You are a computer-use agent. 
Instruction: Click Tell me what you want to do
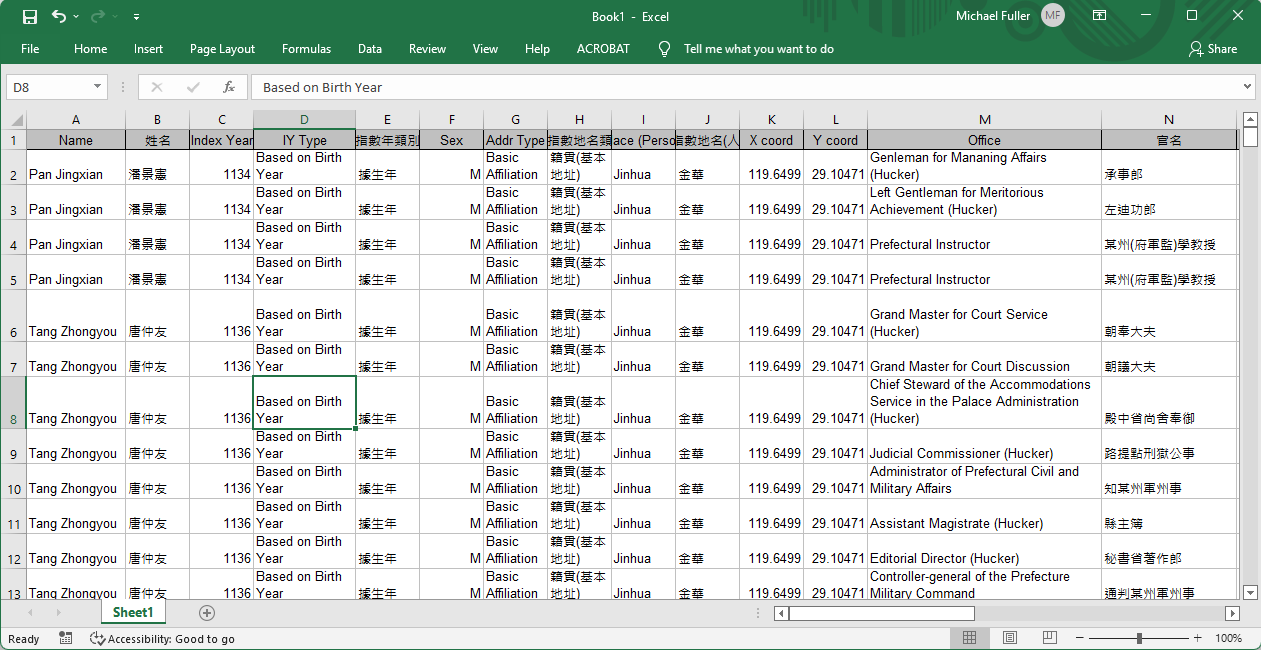[758, 49]
